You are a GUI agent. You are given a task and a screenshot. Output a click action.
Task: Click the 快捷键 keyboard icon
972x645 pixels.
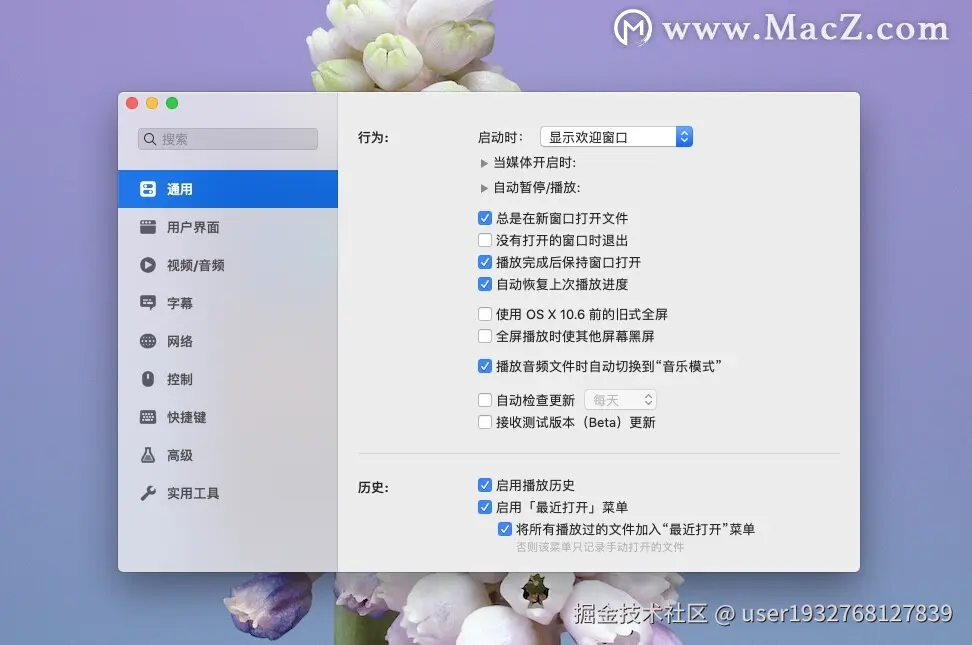148,417
